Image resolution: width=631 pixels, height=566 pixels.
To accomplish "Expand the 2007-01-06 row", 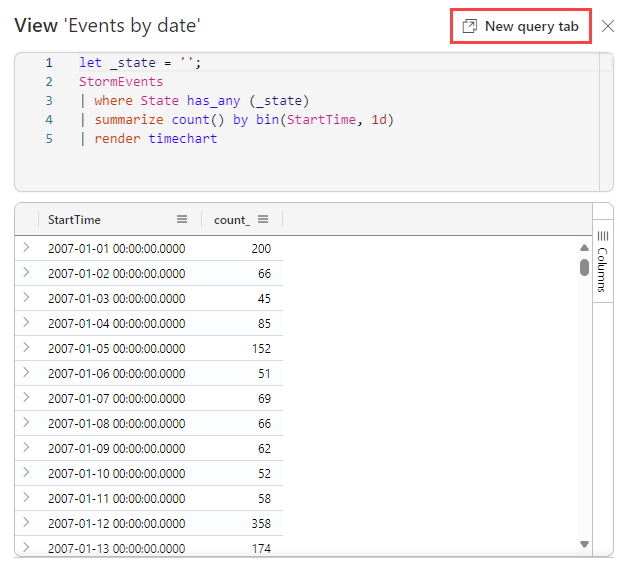I will coord(27,372).
